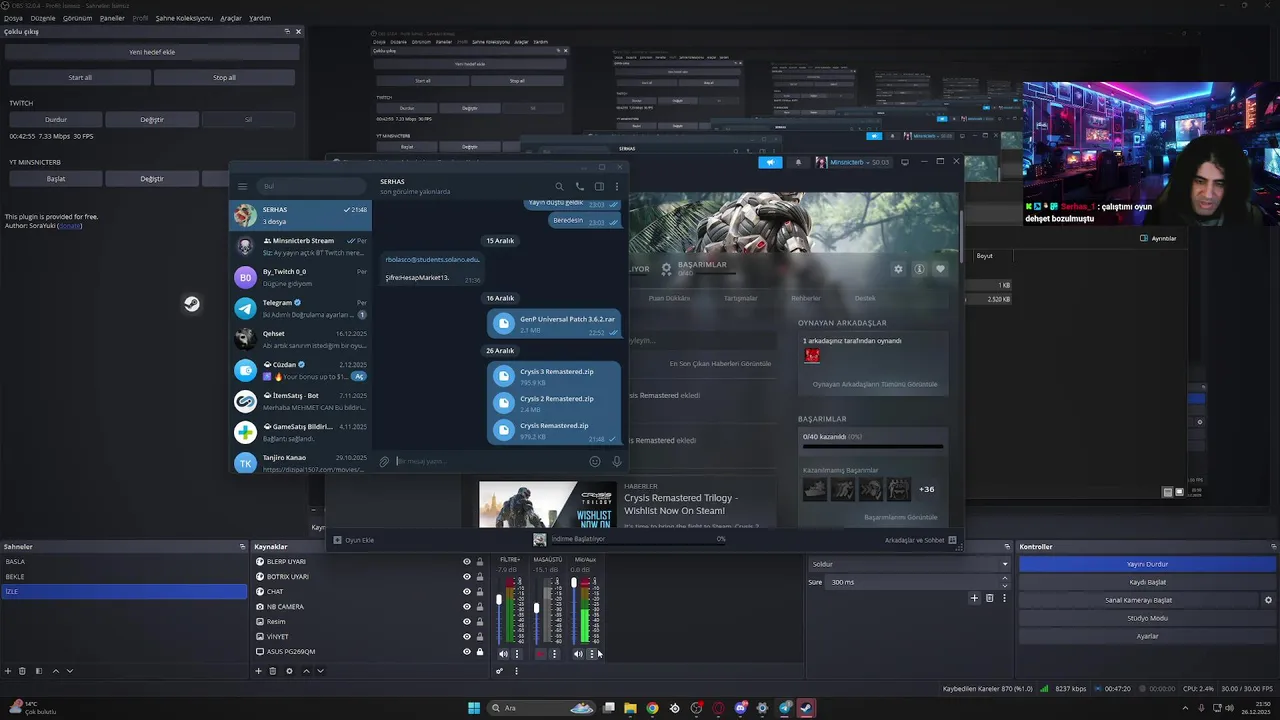Toggle visibility of the CHAT source
The image size is (1280, 720).
click(466, 592)
